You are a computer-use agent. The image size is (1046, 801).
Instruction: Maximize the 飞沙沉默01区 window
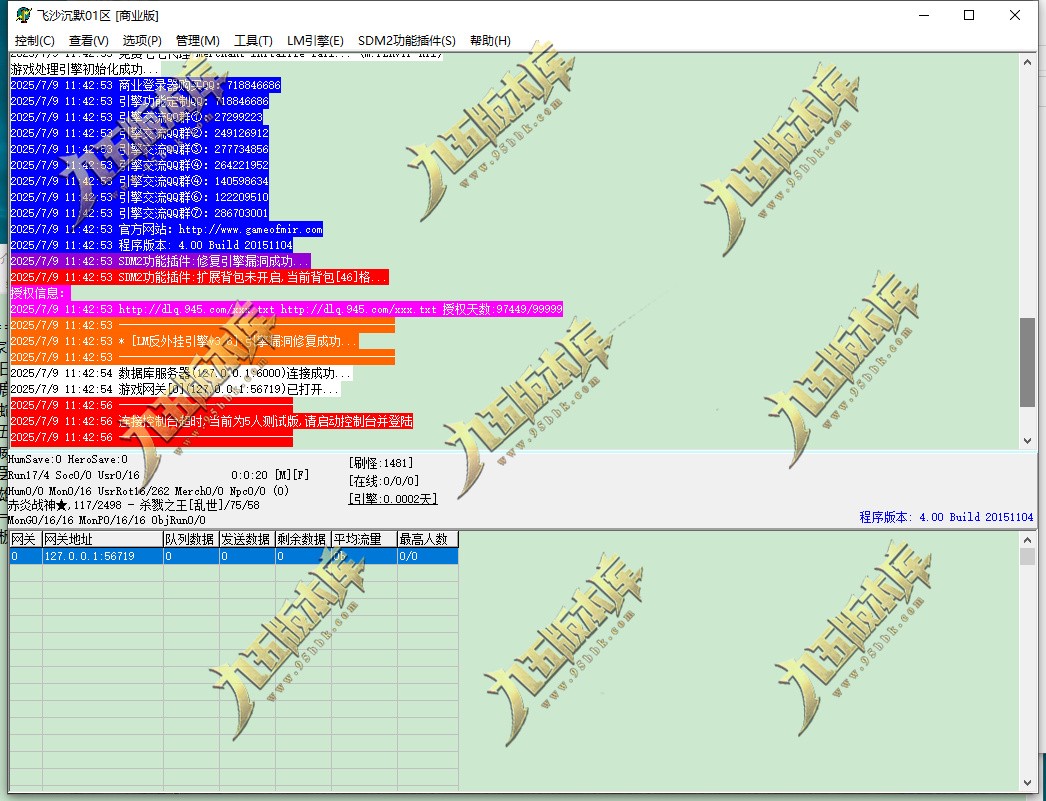coord(969,15)
